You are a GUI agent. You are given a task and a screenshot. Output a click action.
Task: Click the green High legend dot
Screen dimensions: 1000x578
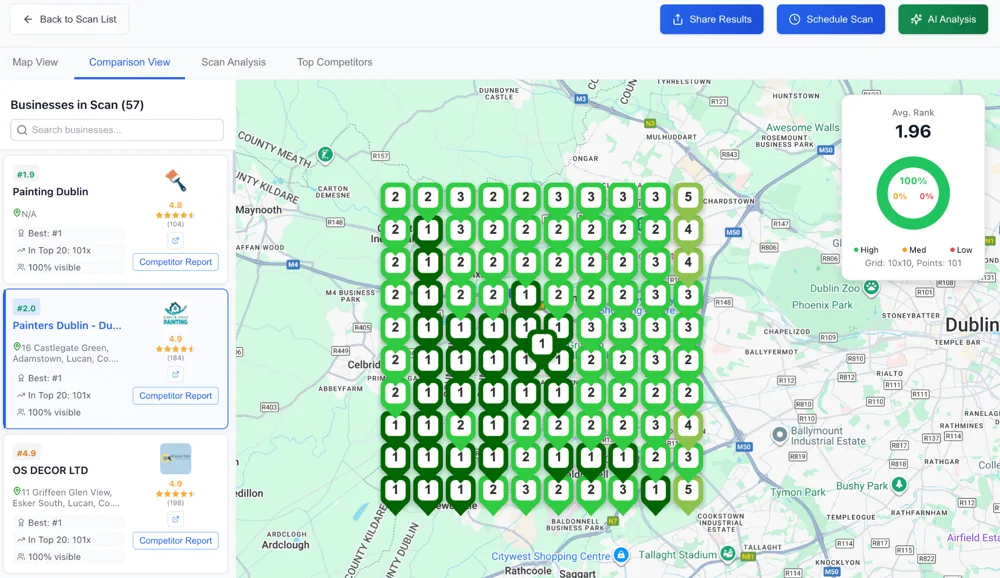[x=856, y=250]
